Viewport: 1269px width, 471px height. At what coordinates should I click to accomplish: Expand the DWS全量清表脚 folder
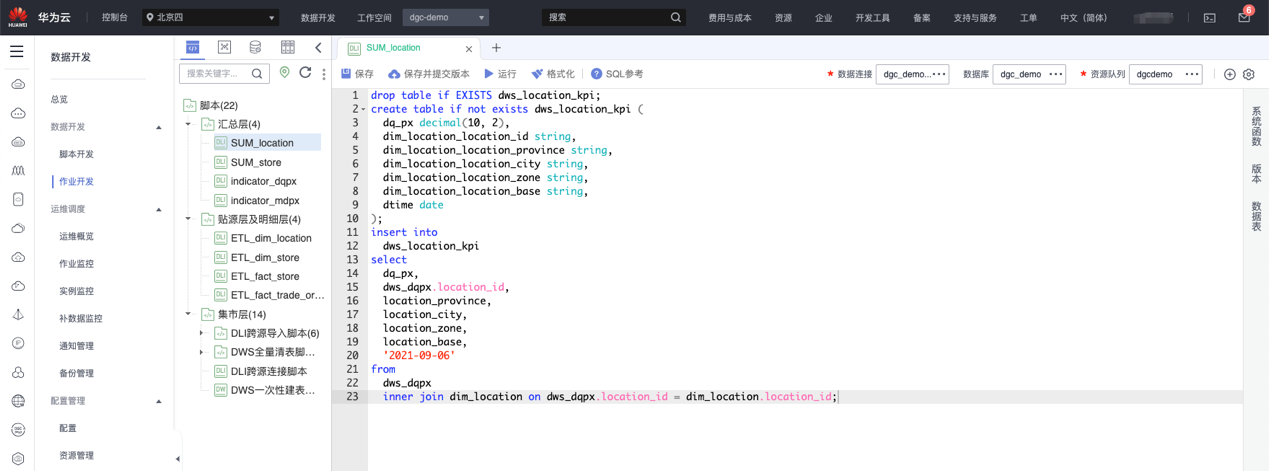pyautogui.click(x=201, y=352)
